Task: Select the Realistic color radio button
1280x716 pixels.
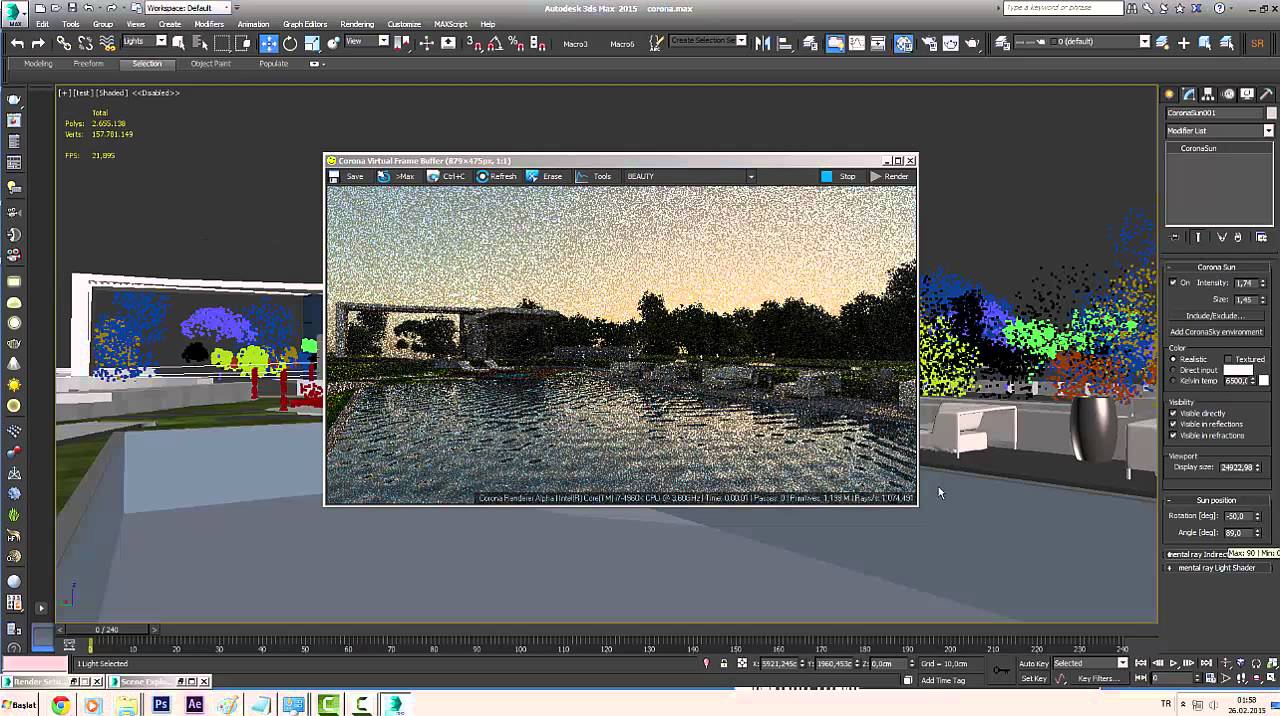Action: click(1174, 359)
